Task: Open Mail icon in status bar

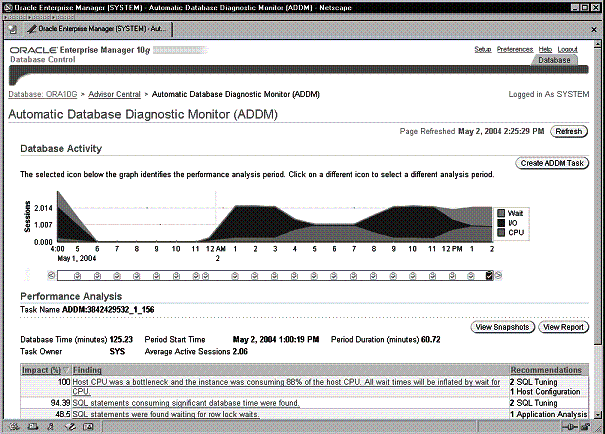Action: [x=33, y=427]
